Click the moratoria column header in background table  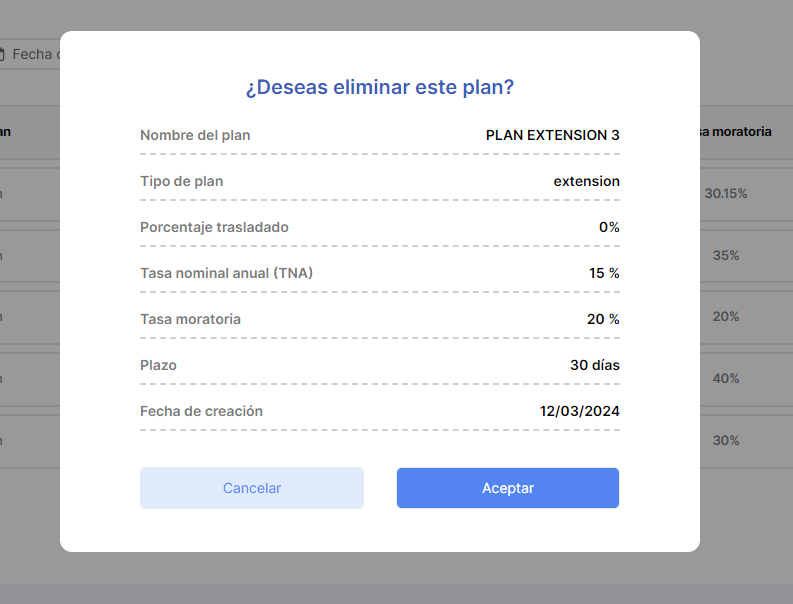pyautogui.click(x=736, y=131)
